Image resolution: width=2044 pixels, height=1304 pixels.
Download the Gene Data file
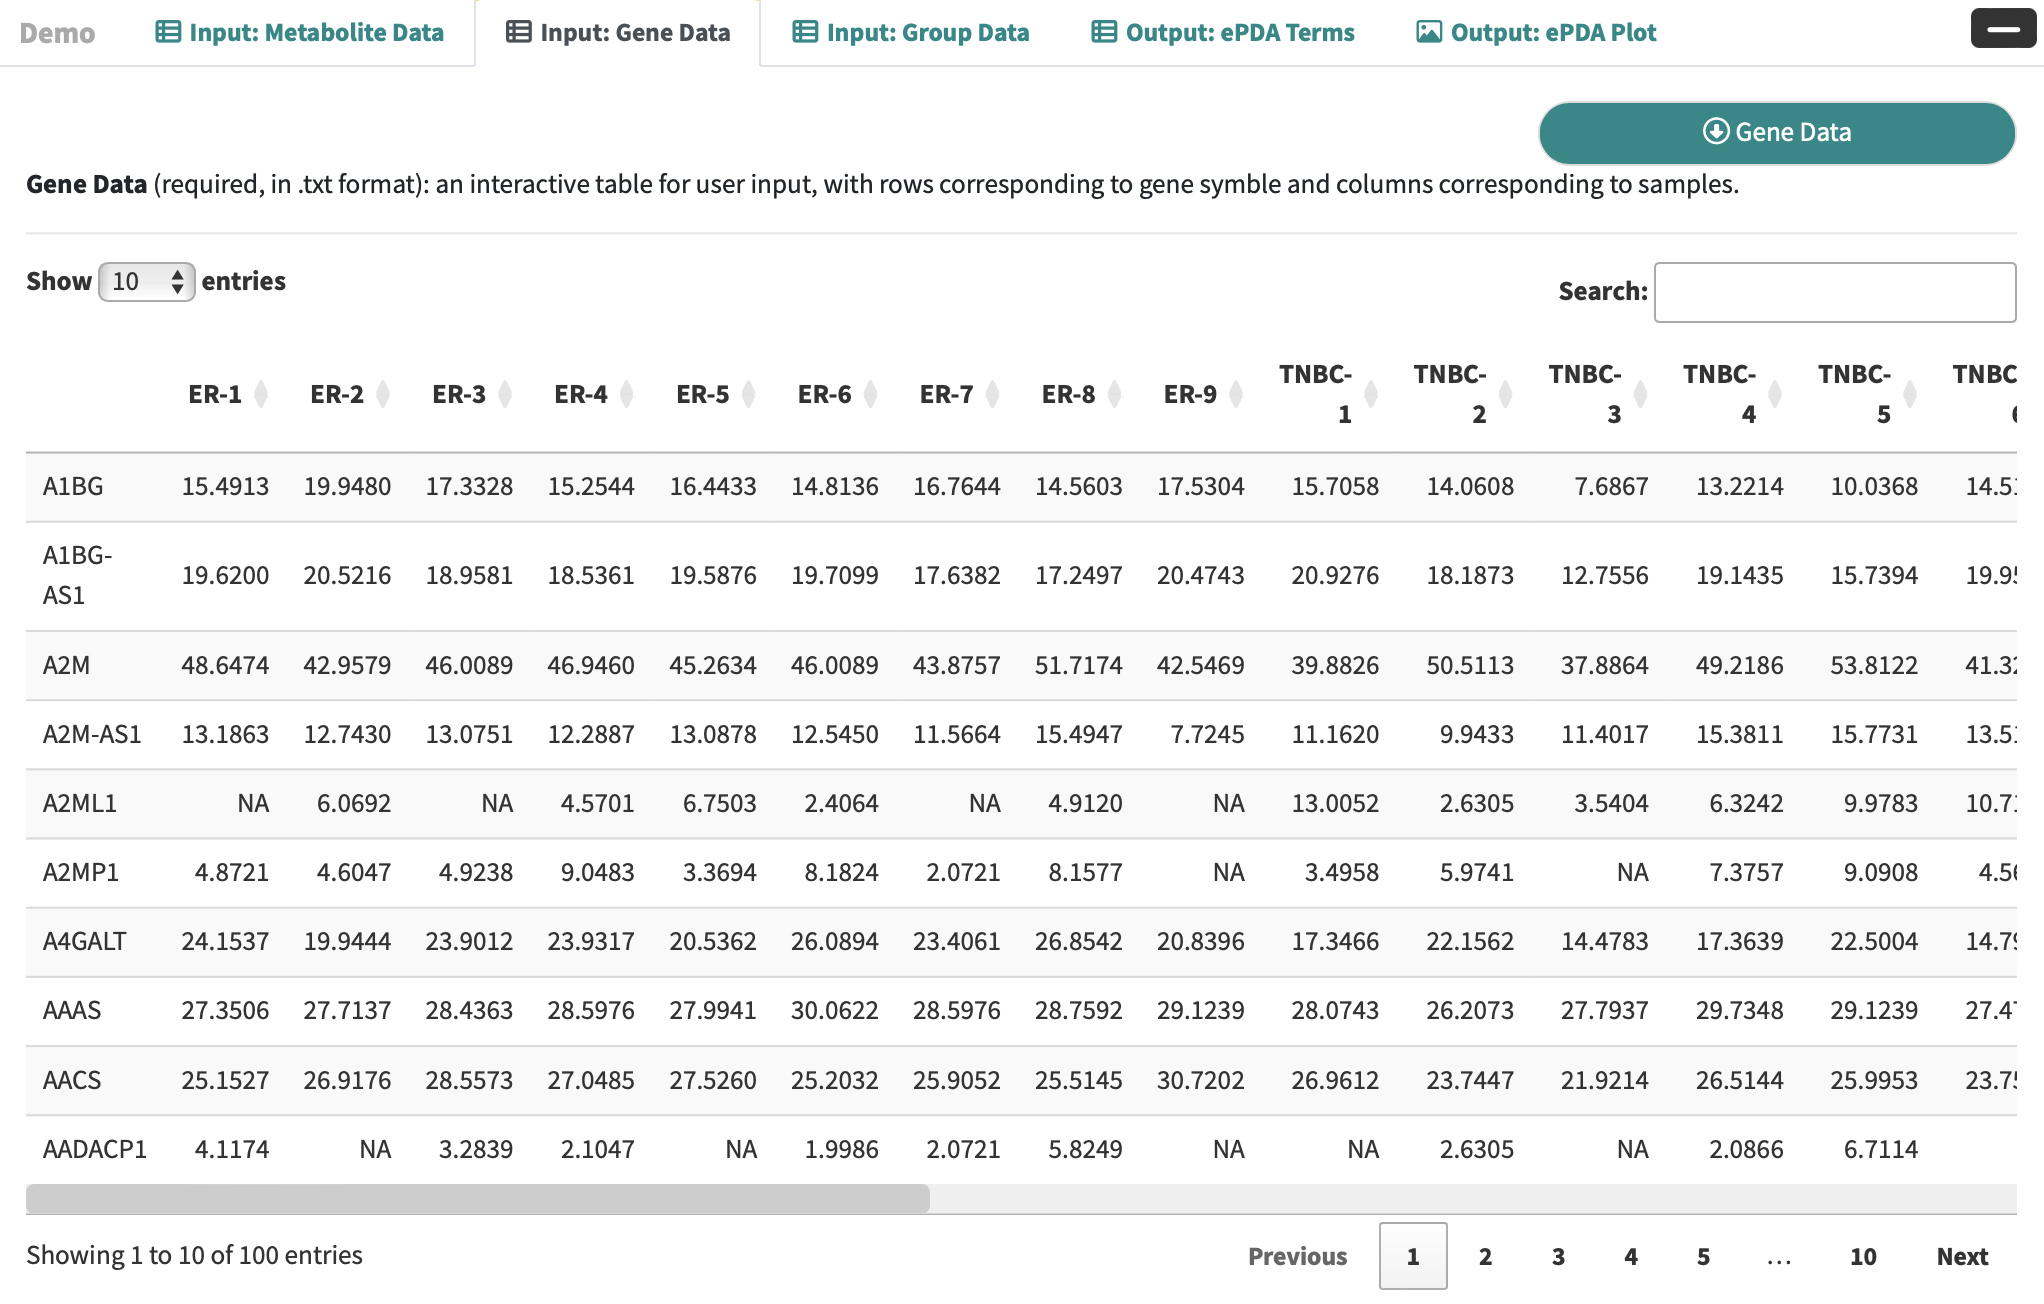(x=1776, y=133)
